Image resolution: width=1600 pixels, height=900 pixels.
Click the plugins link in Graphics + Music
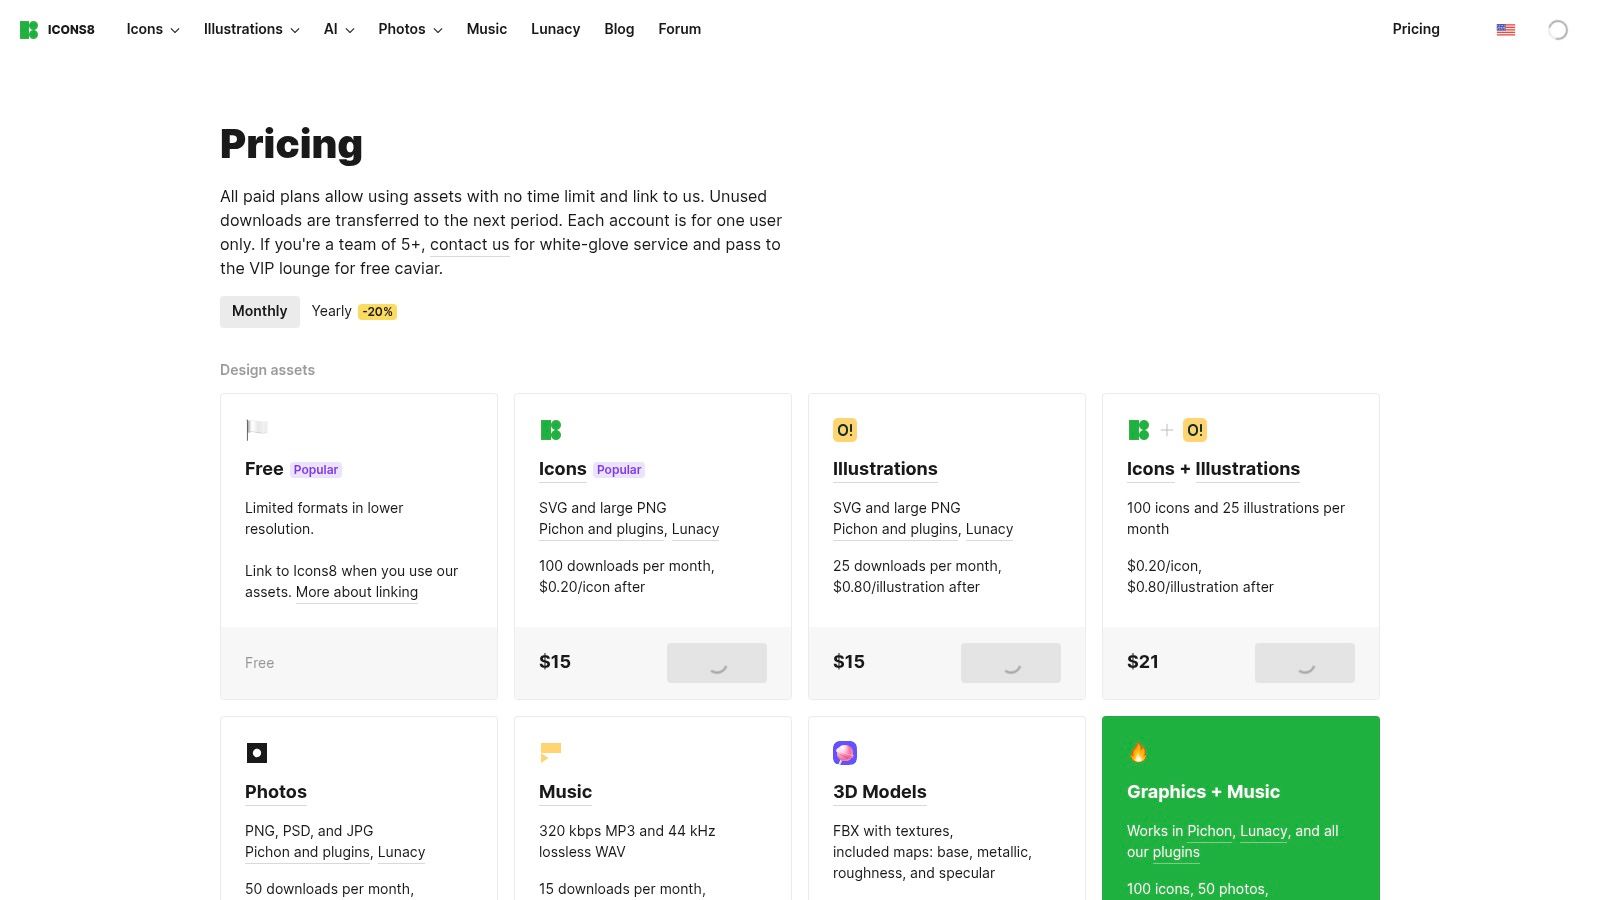coord(1176,852)
